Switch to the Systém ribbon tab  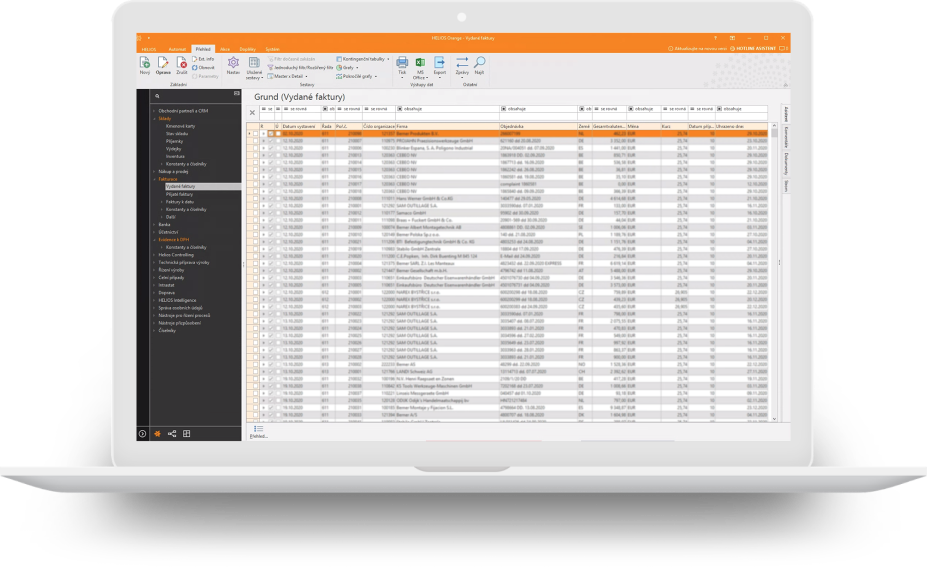(x=273, y=49)
